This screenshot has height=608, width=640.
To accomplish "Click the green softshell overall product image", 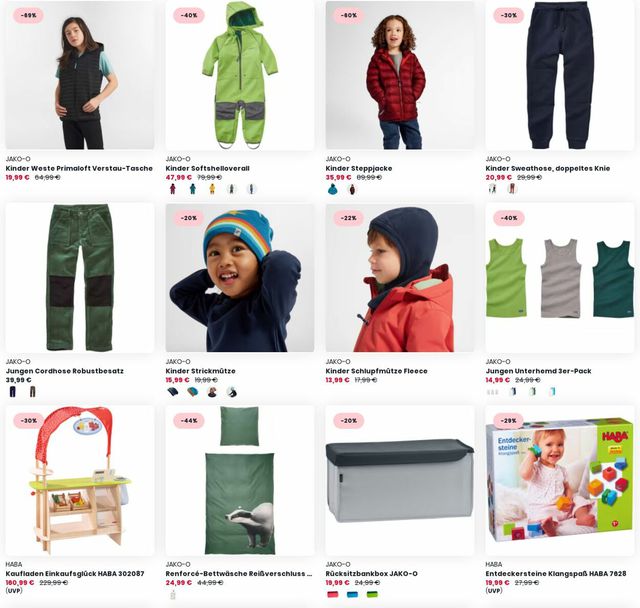I will 240,75.
